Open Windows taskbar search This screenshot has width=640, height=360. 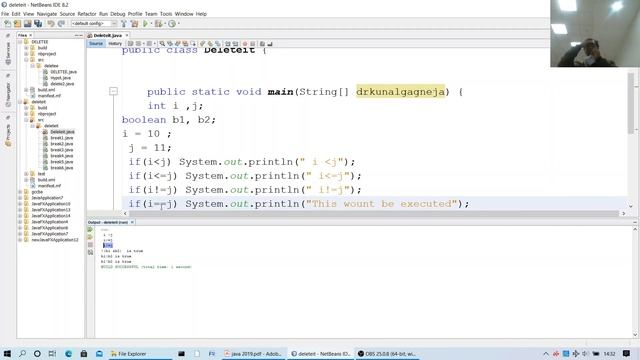22,353
